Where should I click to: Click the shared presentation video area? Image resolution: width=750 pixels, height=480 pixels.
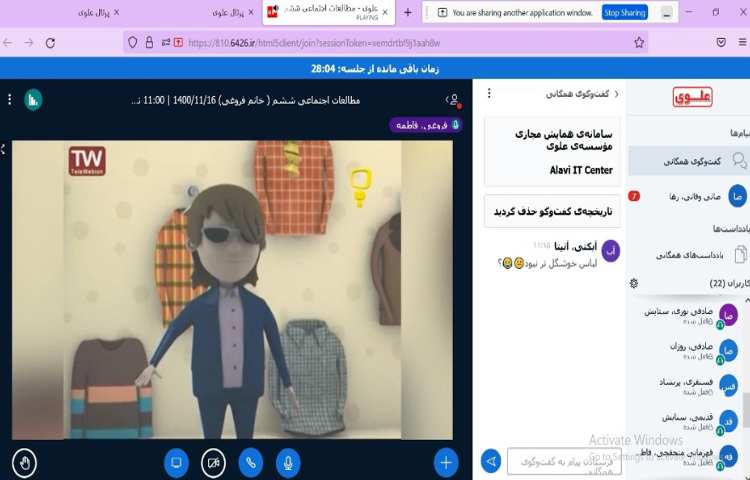pos(232,290)
